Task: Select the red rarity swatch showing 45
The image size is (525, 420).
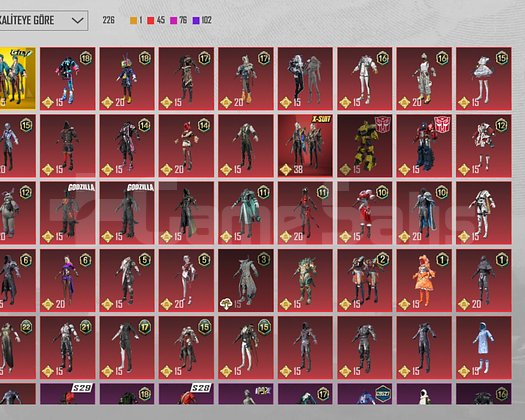Action: tap(151, 20)
